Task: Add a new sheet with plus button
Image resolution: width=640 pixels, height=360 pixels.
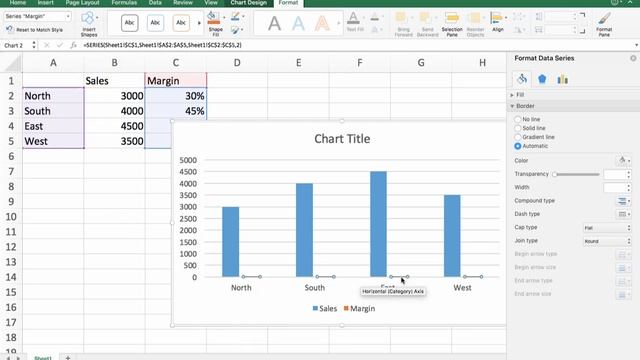Action: 68,358
